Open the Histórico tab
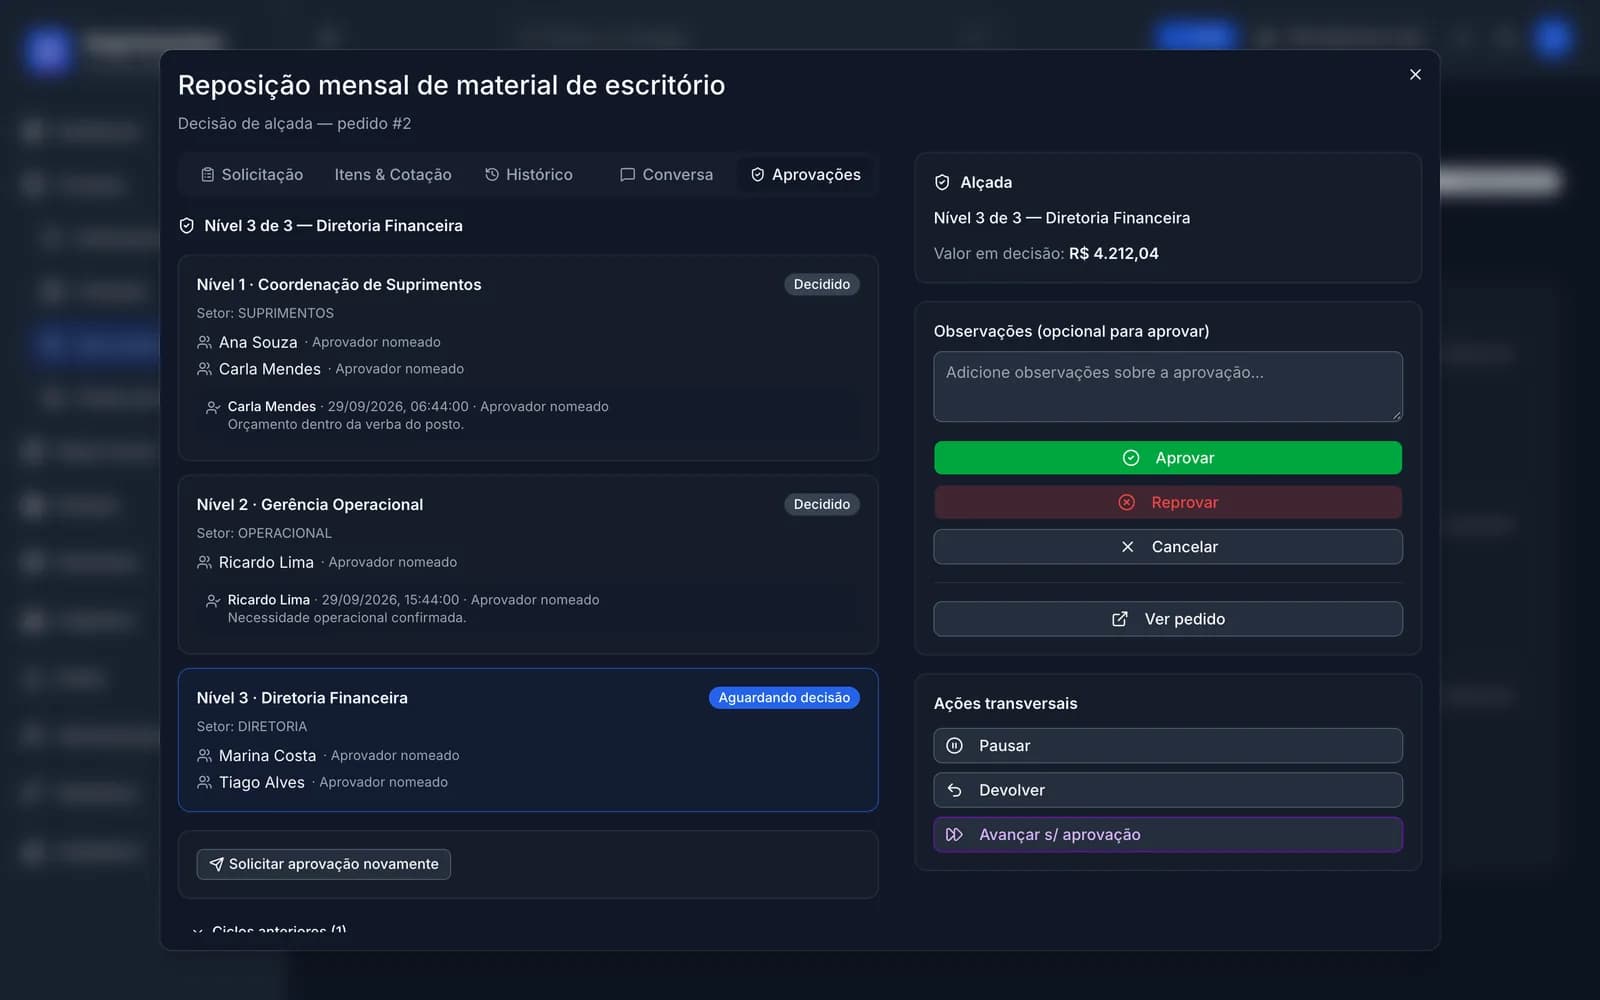 529,174
